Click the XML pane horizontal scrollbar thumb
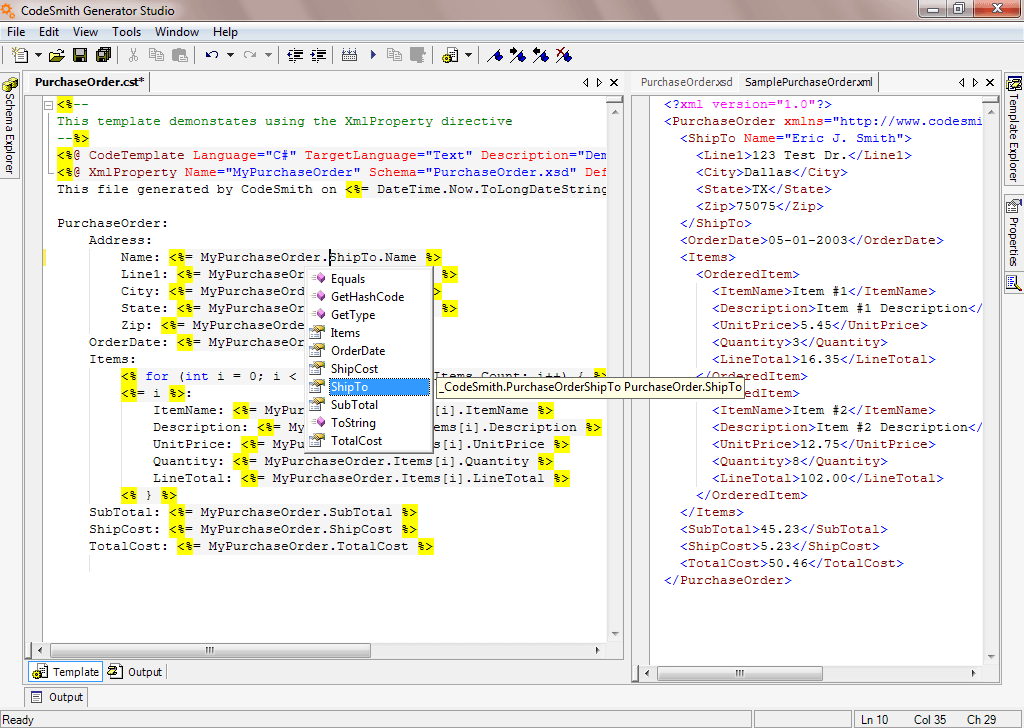 point(739,673)
